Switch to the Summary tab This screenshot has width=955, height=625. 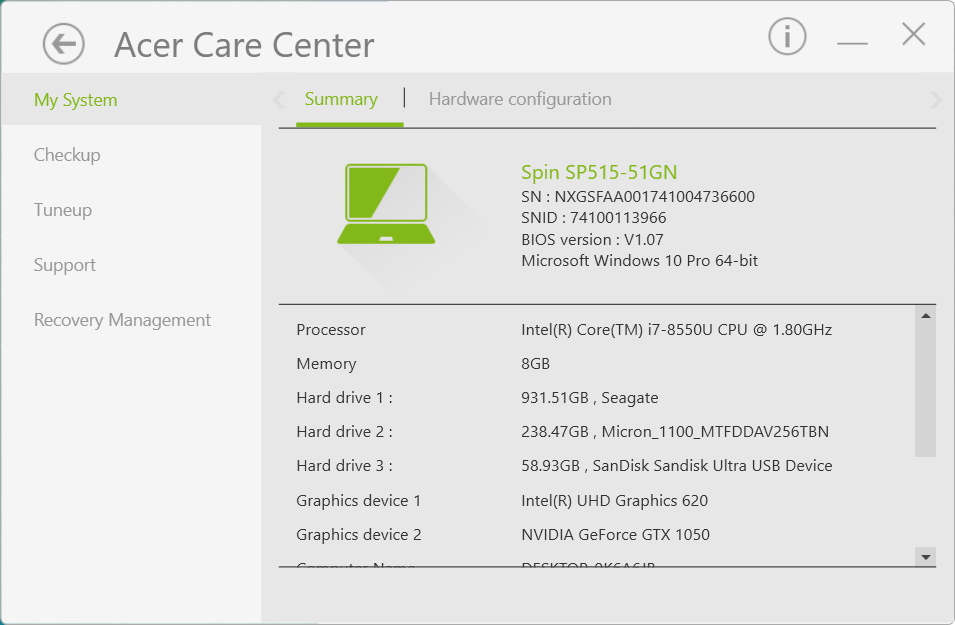pyautogui.click(x=341, y=99)
